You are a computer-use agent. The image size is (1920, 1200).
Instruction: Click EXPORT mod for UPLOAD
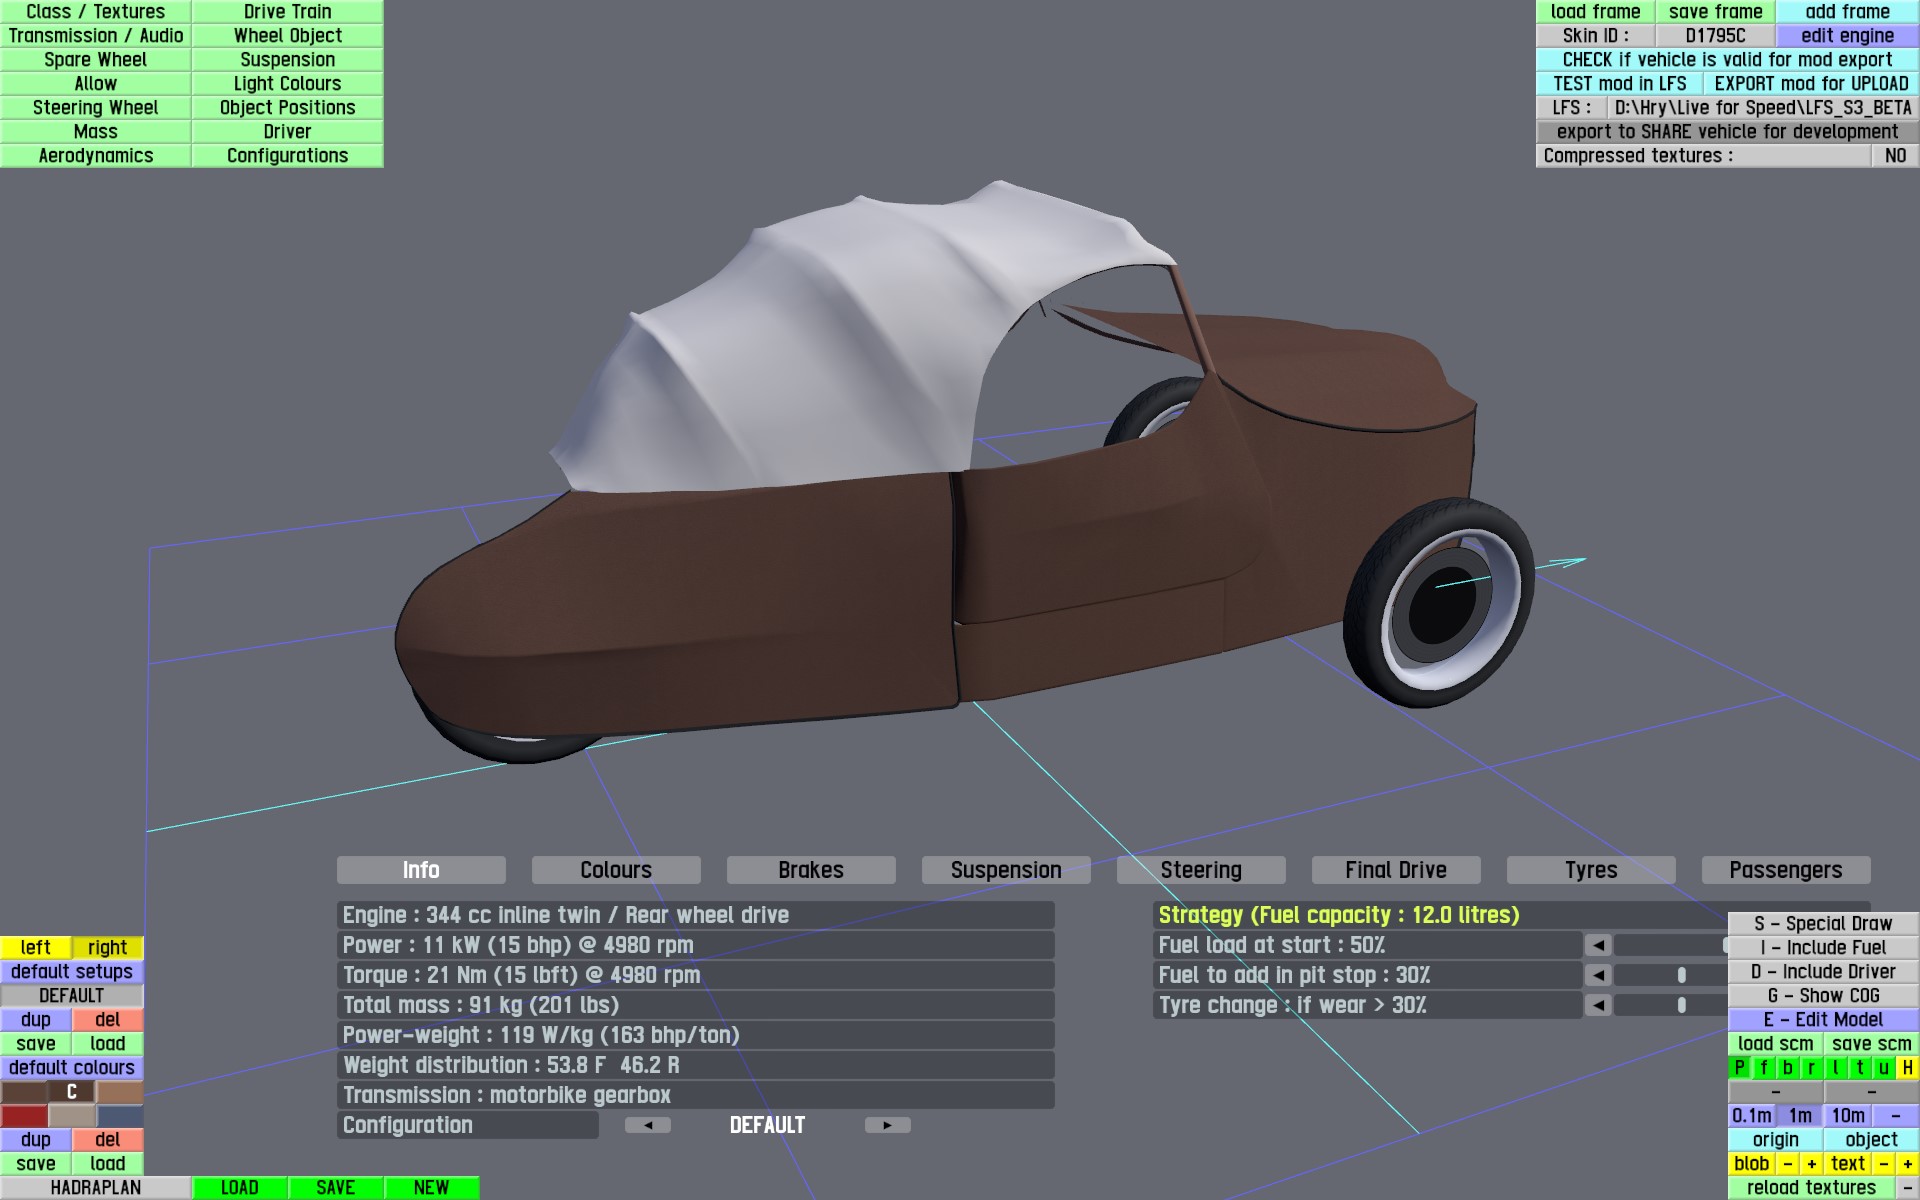[1810, 84]
